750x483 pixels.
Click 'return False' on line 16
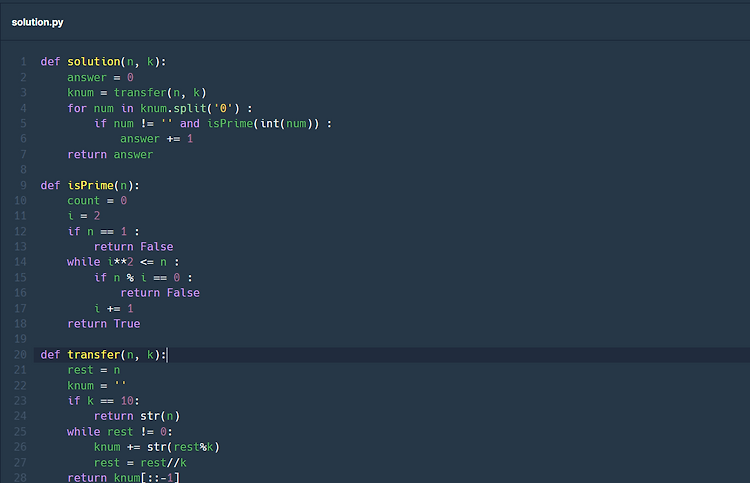(160, 293)
